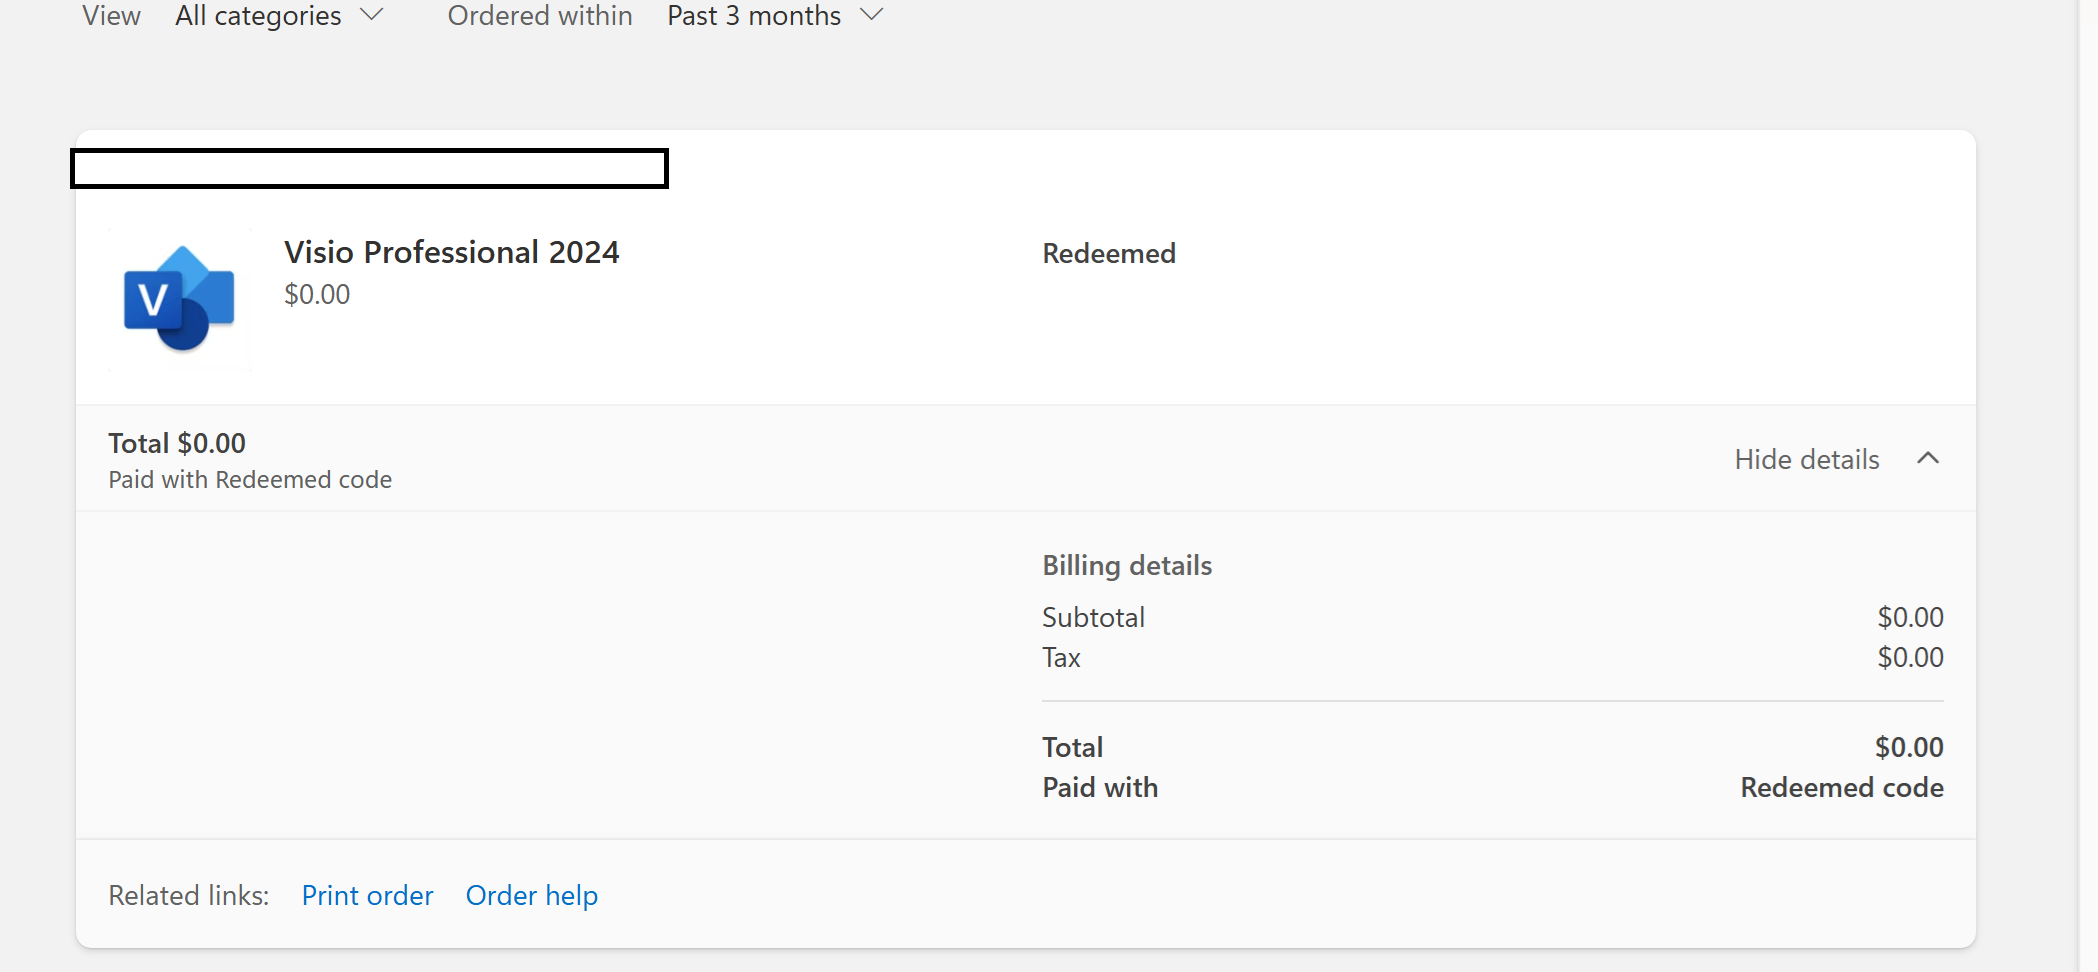Click the redacted order number field
The image size is (2098, 972).
coord(369,169)
